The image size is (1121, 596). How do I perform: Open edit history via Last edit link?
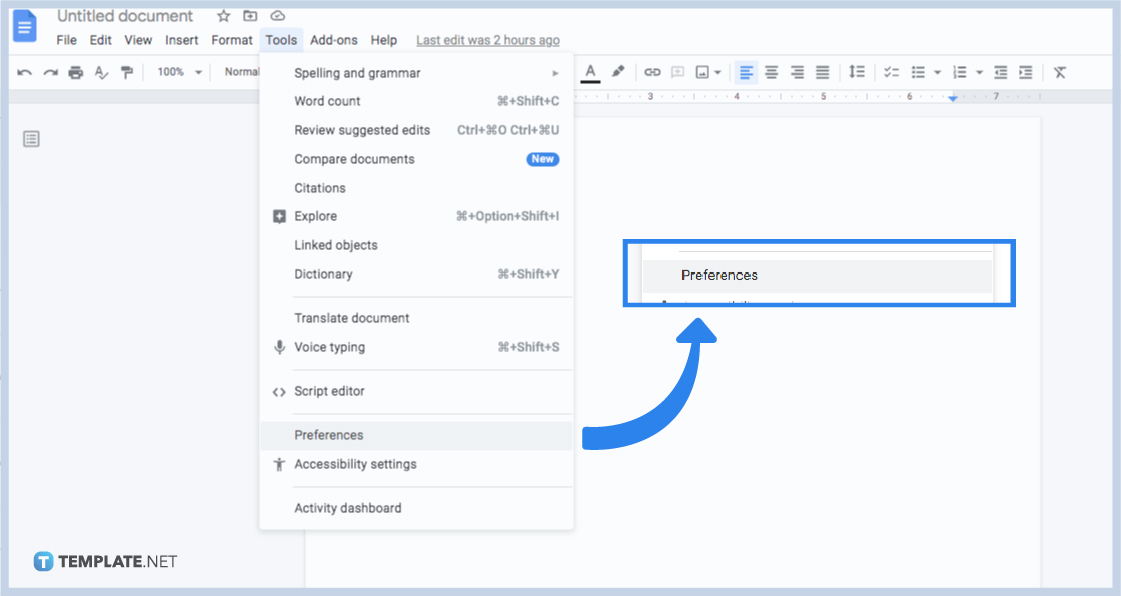coord(487,40)
